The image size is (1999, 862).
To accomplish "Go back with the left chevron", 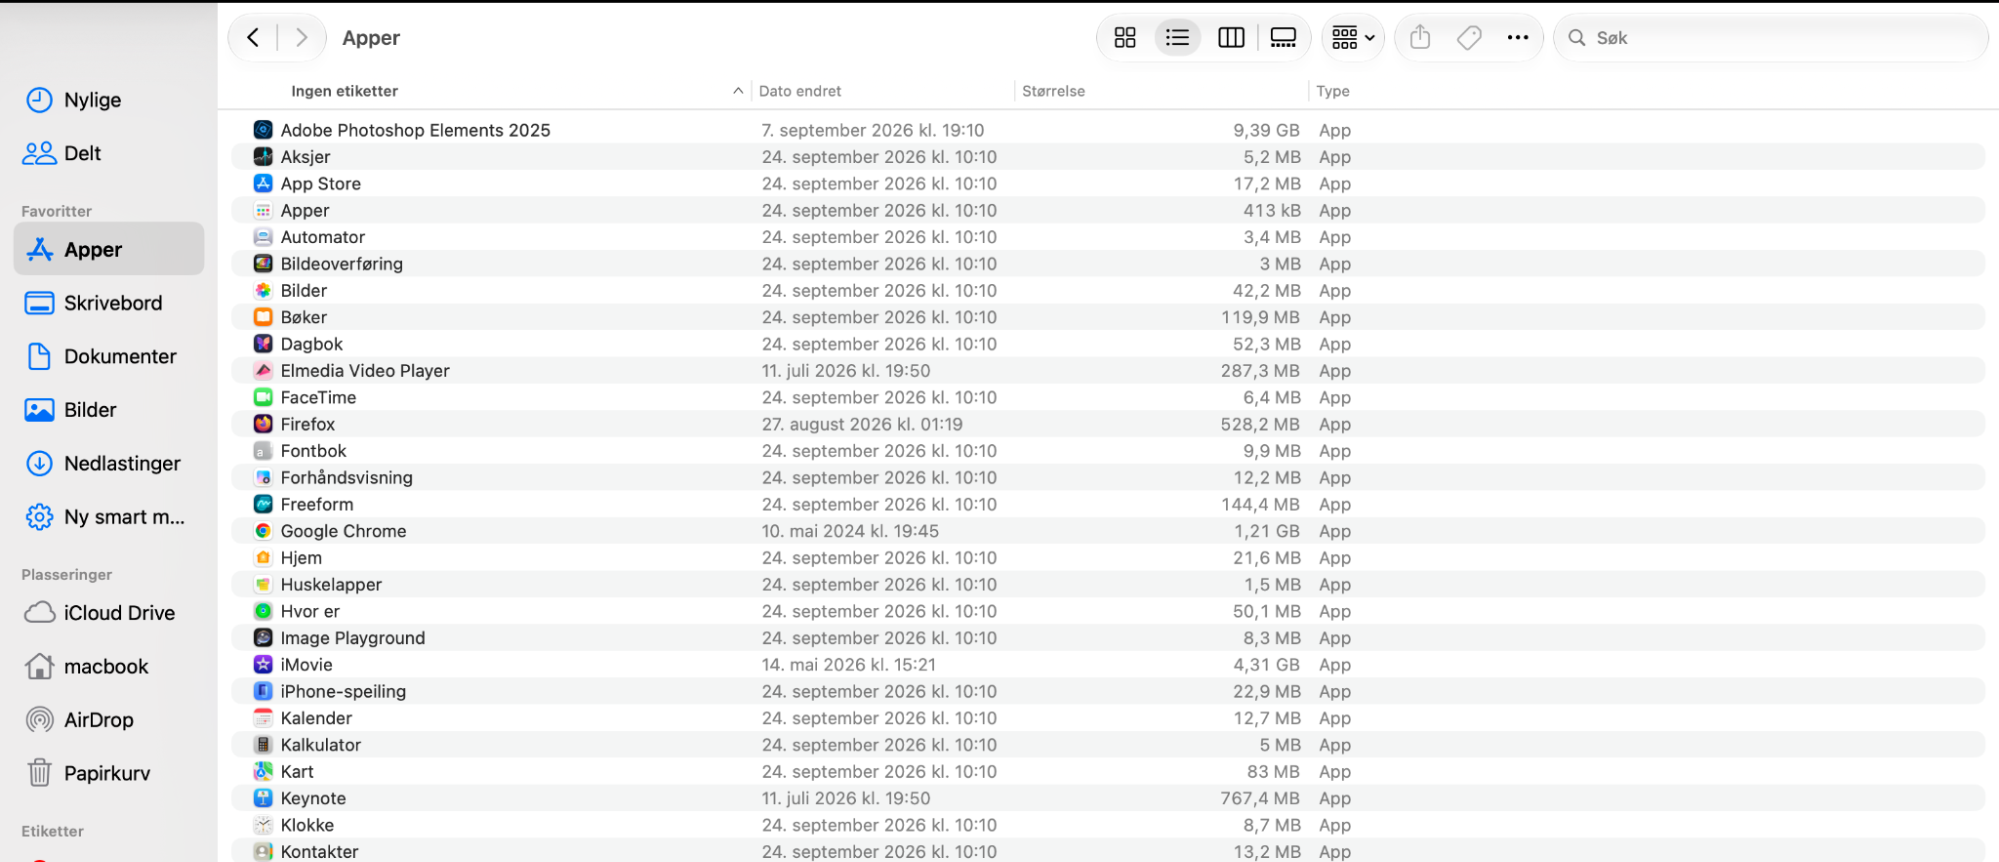I will tap(254, 38).
